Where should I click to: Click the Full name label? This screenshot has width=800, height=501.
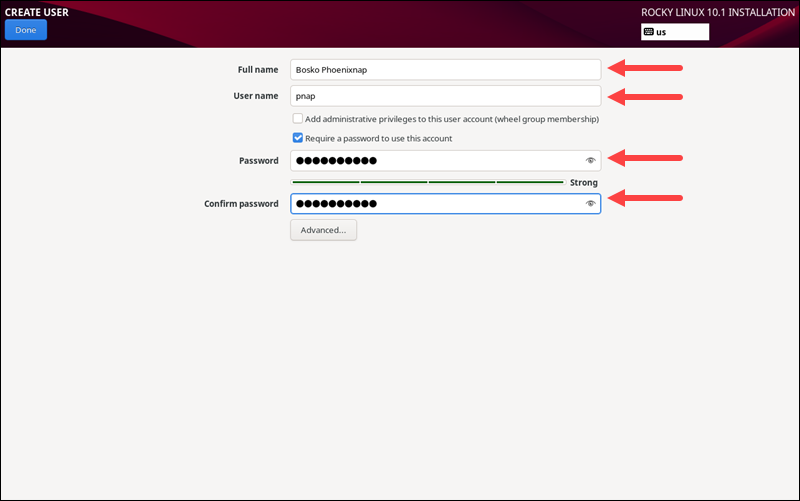coord(258,70)
